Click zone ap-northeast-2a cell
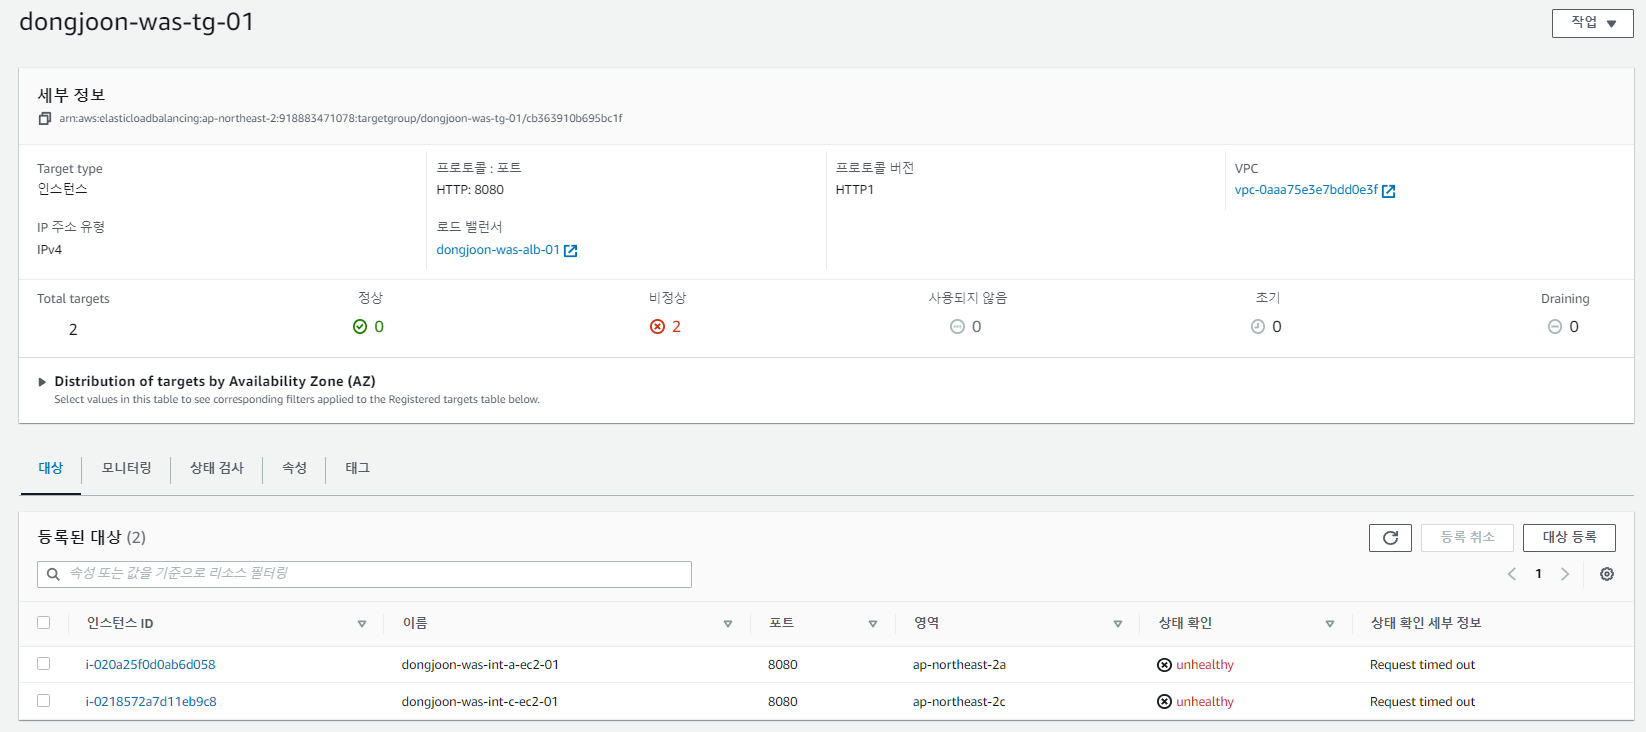 click(x=959, y=665)
